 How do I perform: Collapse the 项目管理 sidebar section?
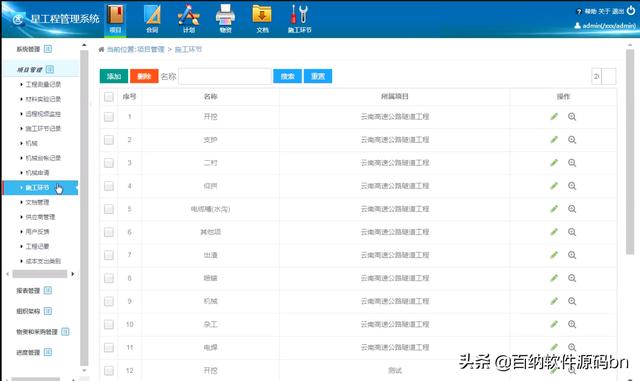(x=50, y=69)
